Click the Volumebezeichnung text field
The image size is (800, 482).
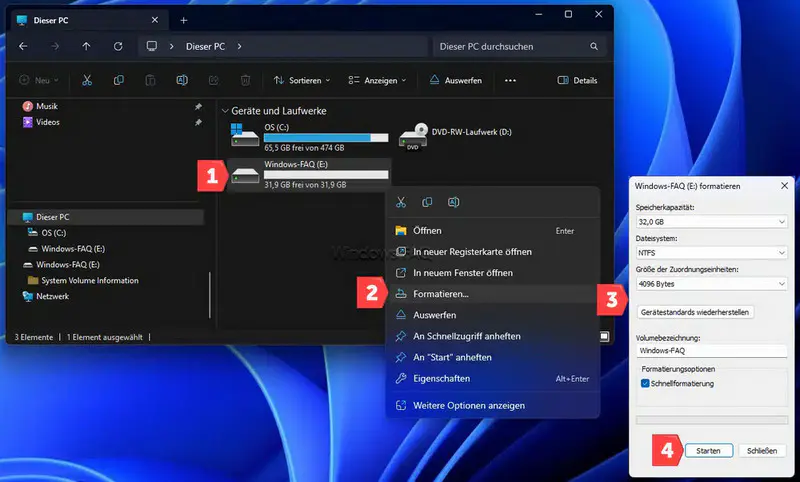pyautogui.click(x=712, y=350)
